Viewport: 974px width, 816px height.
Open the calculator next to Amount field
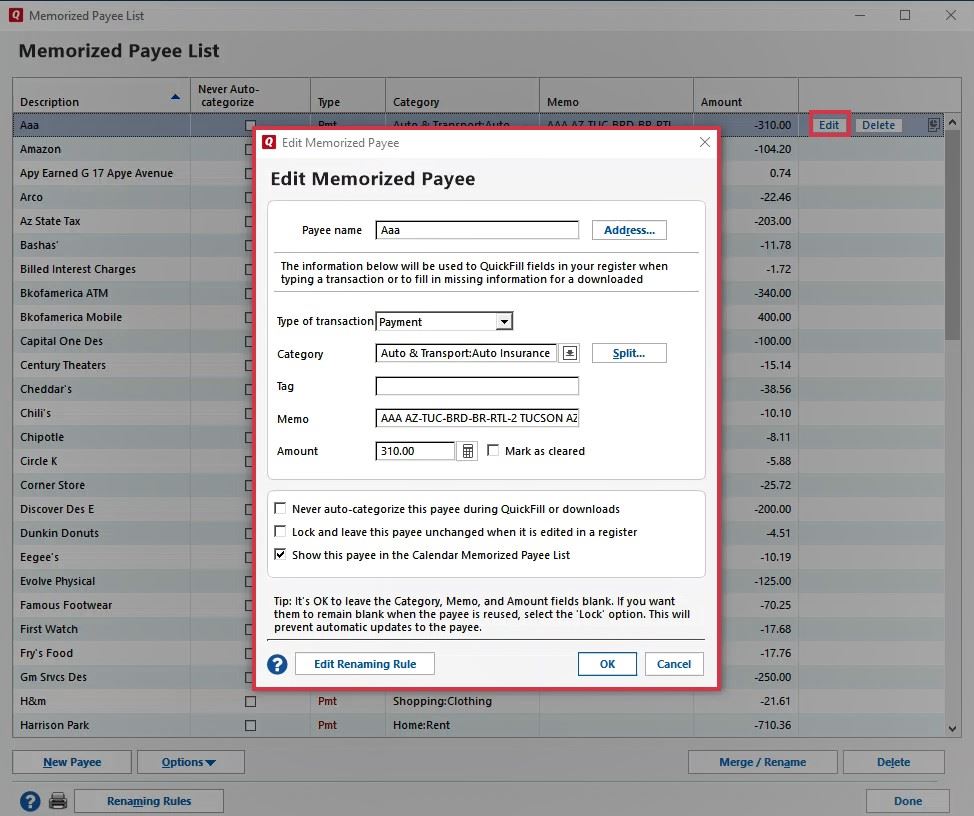[466, 452]
